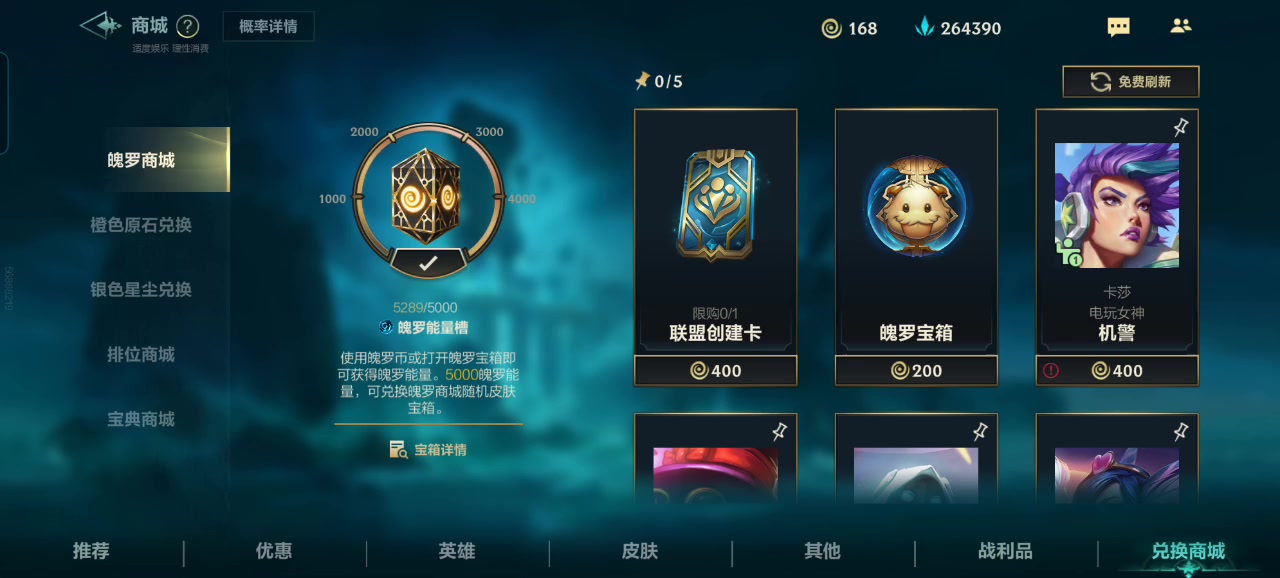The width and height of the screenshot is (1280, 578).
Task: Pin the second-row middle skin card
Action: (980, 431)
